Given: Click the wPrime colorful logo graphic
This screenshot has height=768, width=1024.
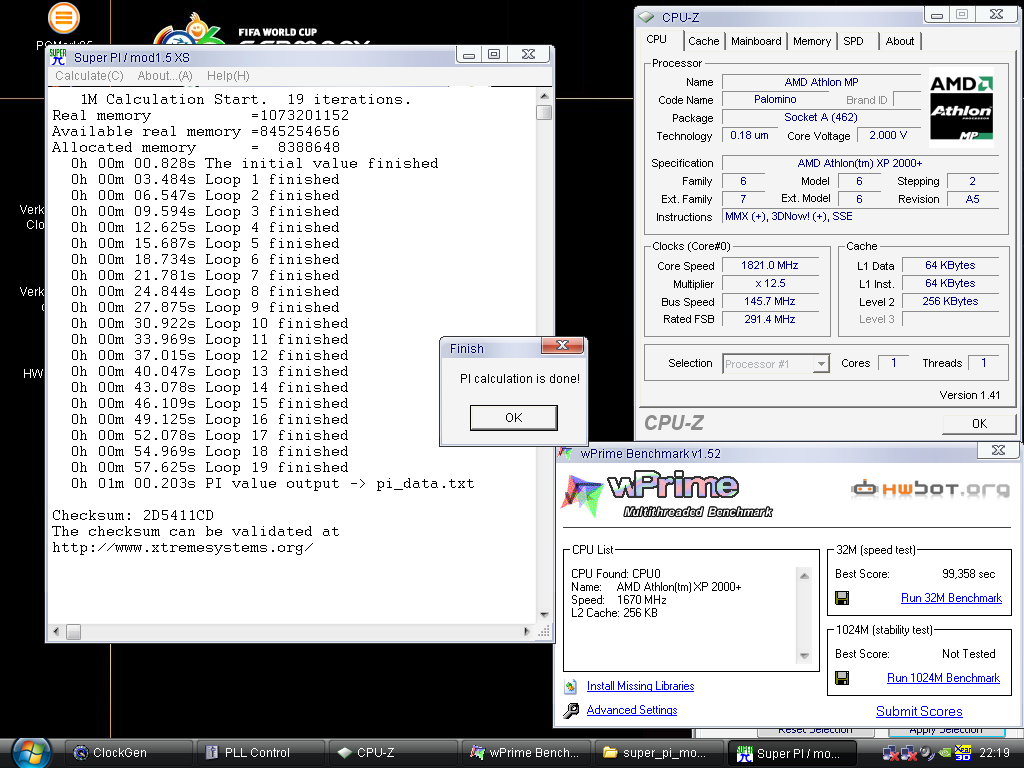Looking at the screenshot, I should click(x=581, y=495).
